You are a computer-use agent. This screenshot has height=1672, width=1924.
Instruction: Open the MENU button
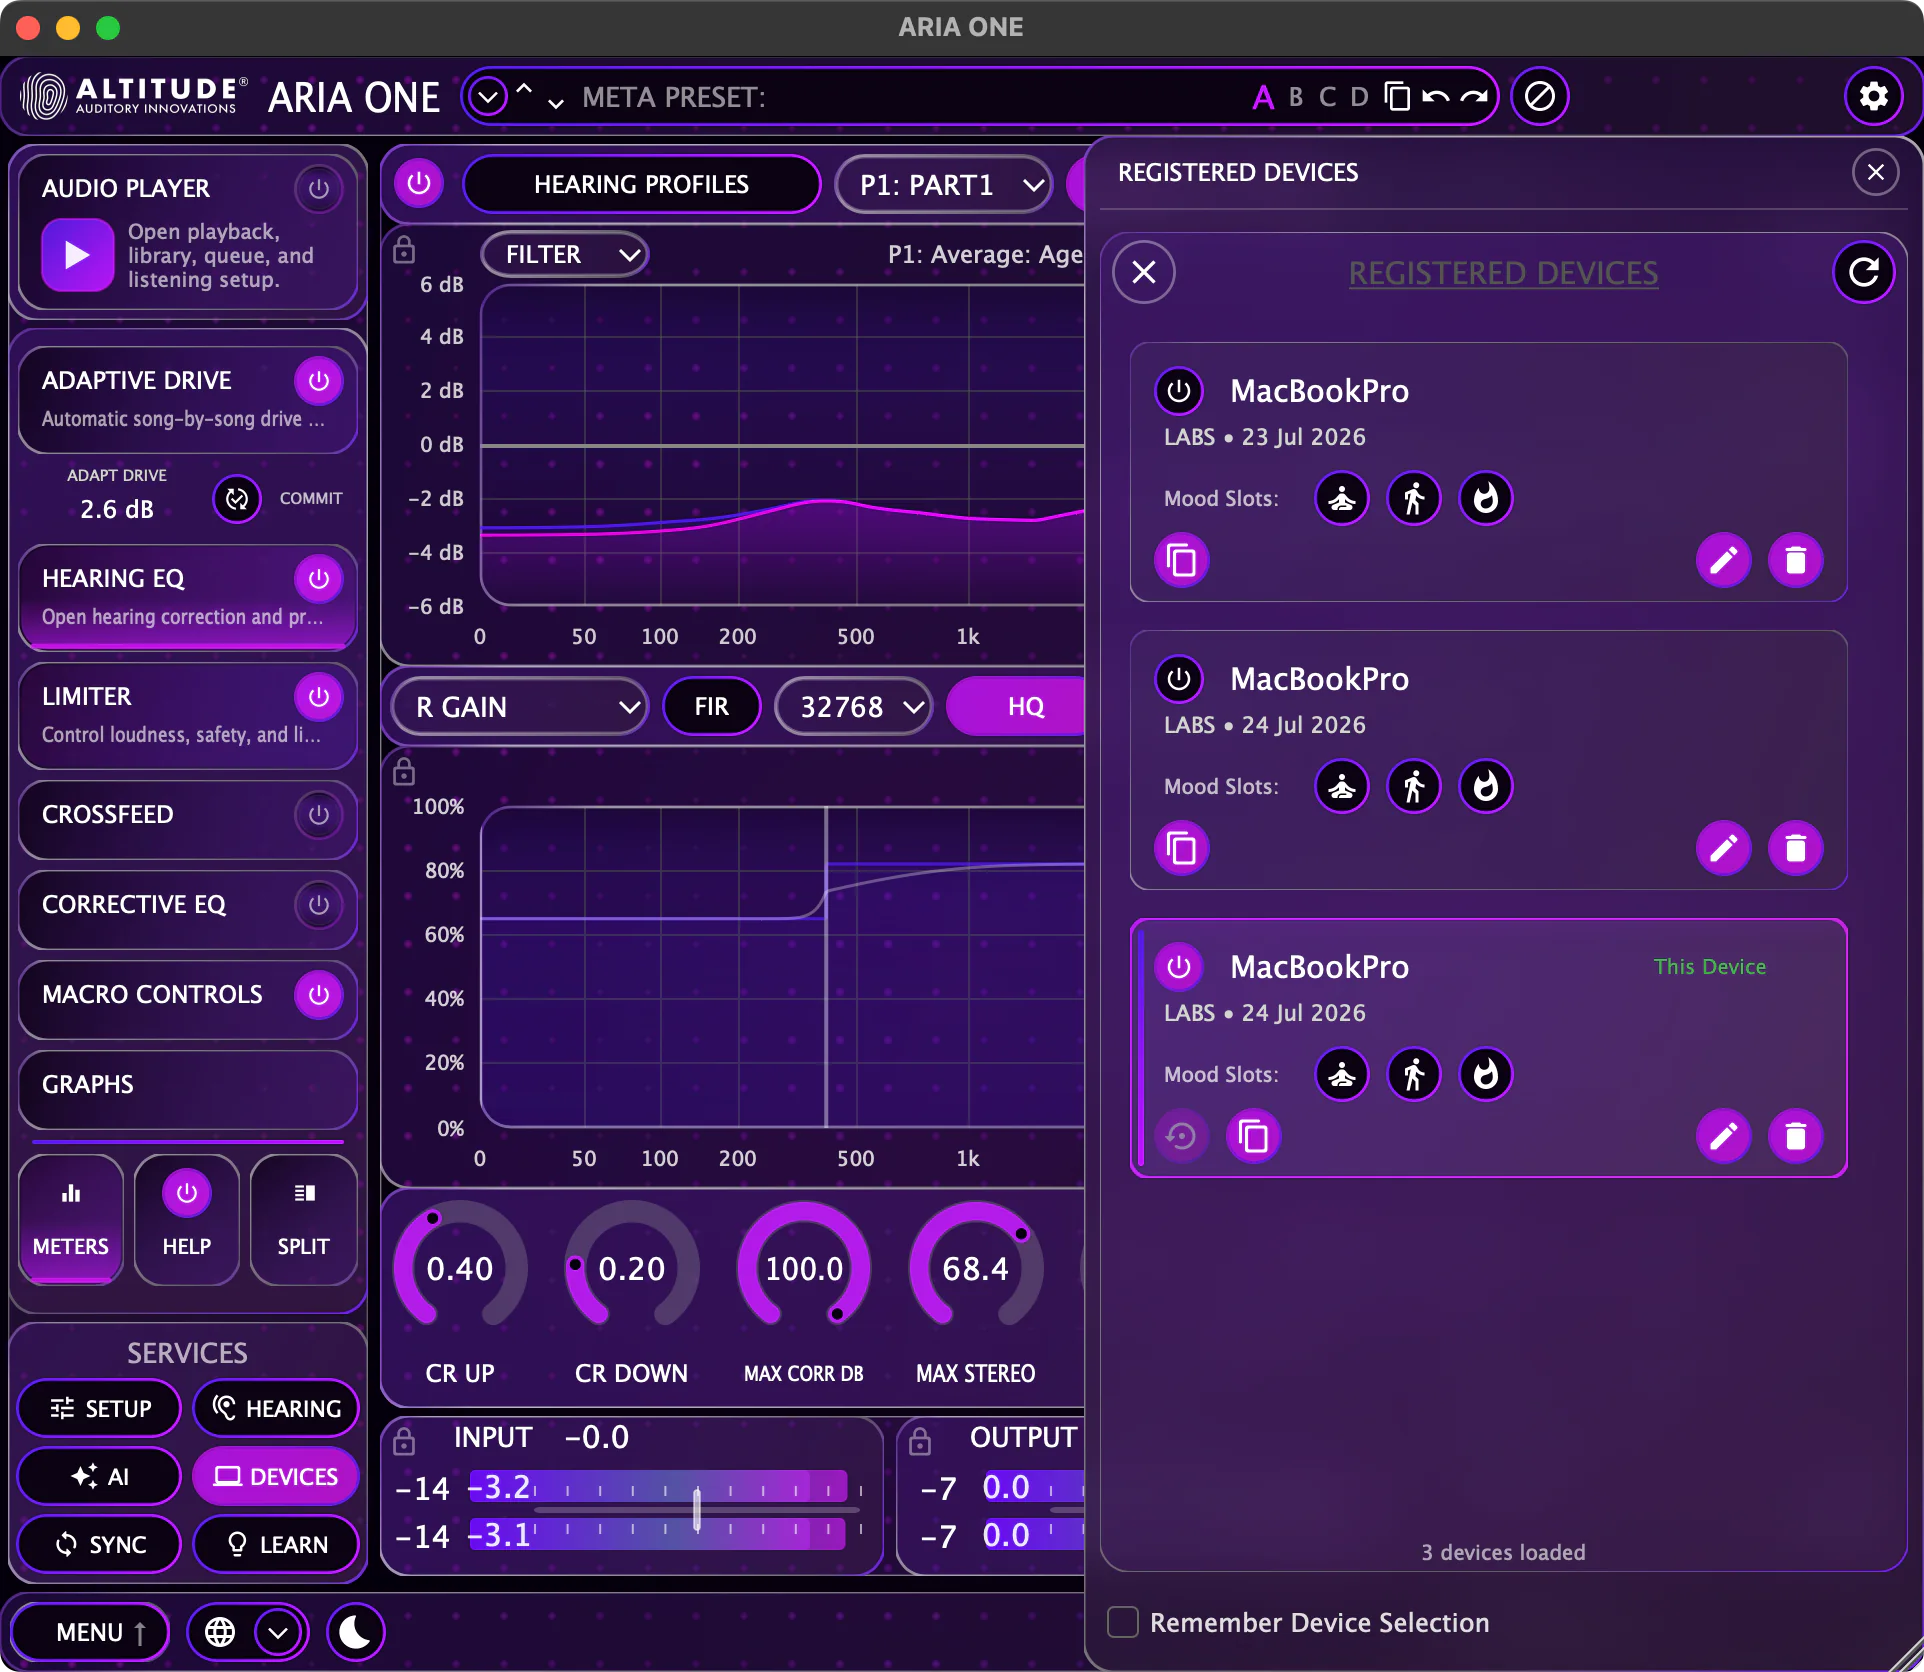[90, 1632]
